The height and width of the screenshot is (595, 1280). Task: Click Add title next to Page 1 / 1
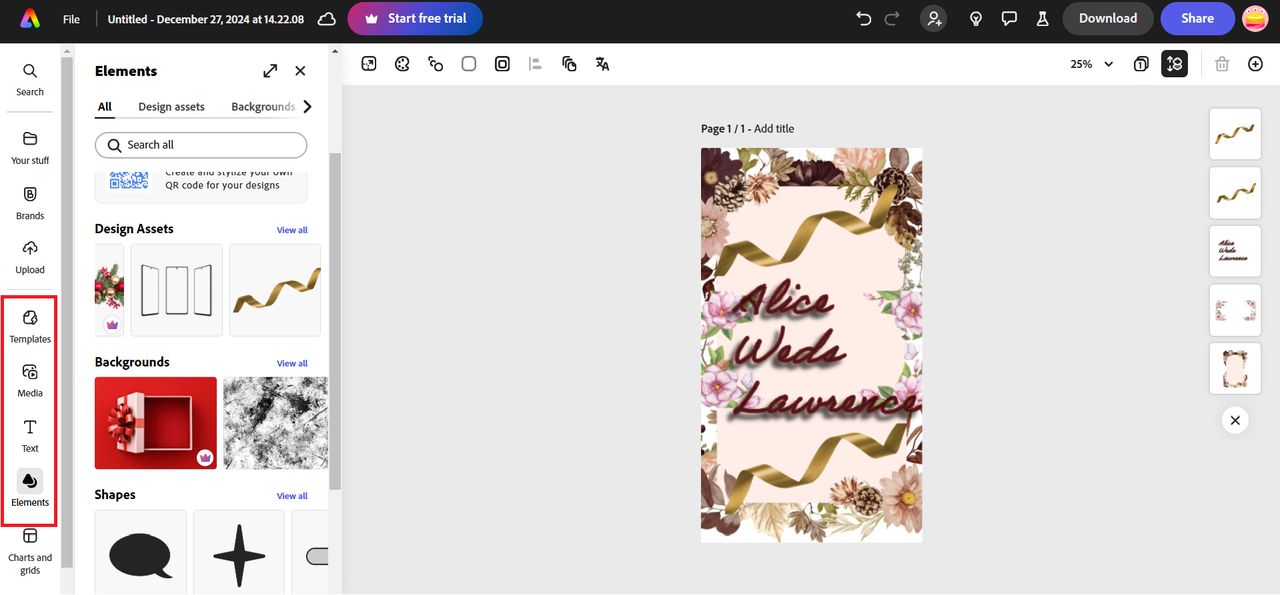point(774,129)
